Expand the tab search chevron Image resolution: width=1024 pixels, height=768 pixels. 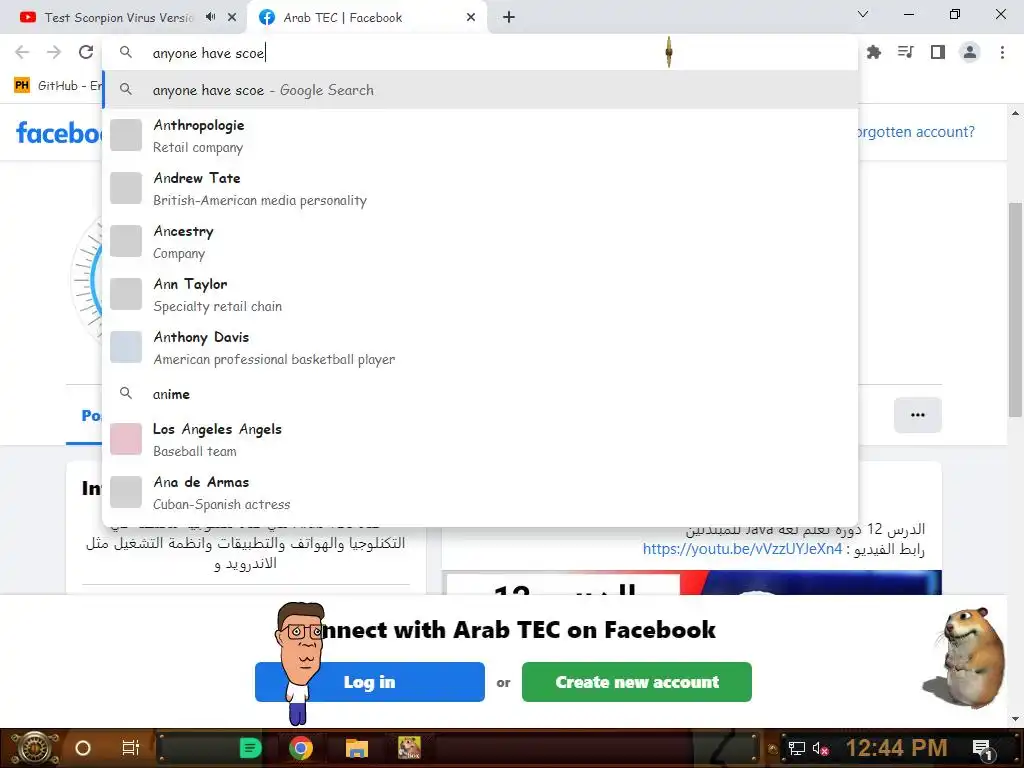pos(863,14)
